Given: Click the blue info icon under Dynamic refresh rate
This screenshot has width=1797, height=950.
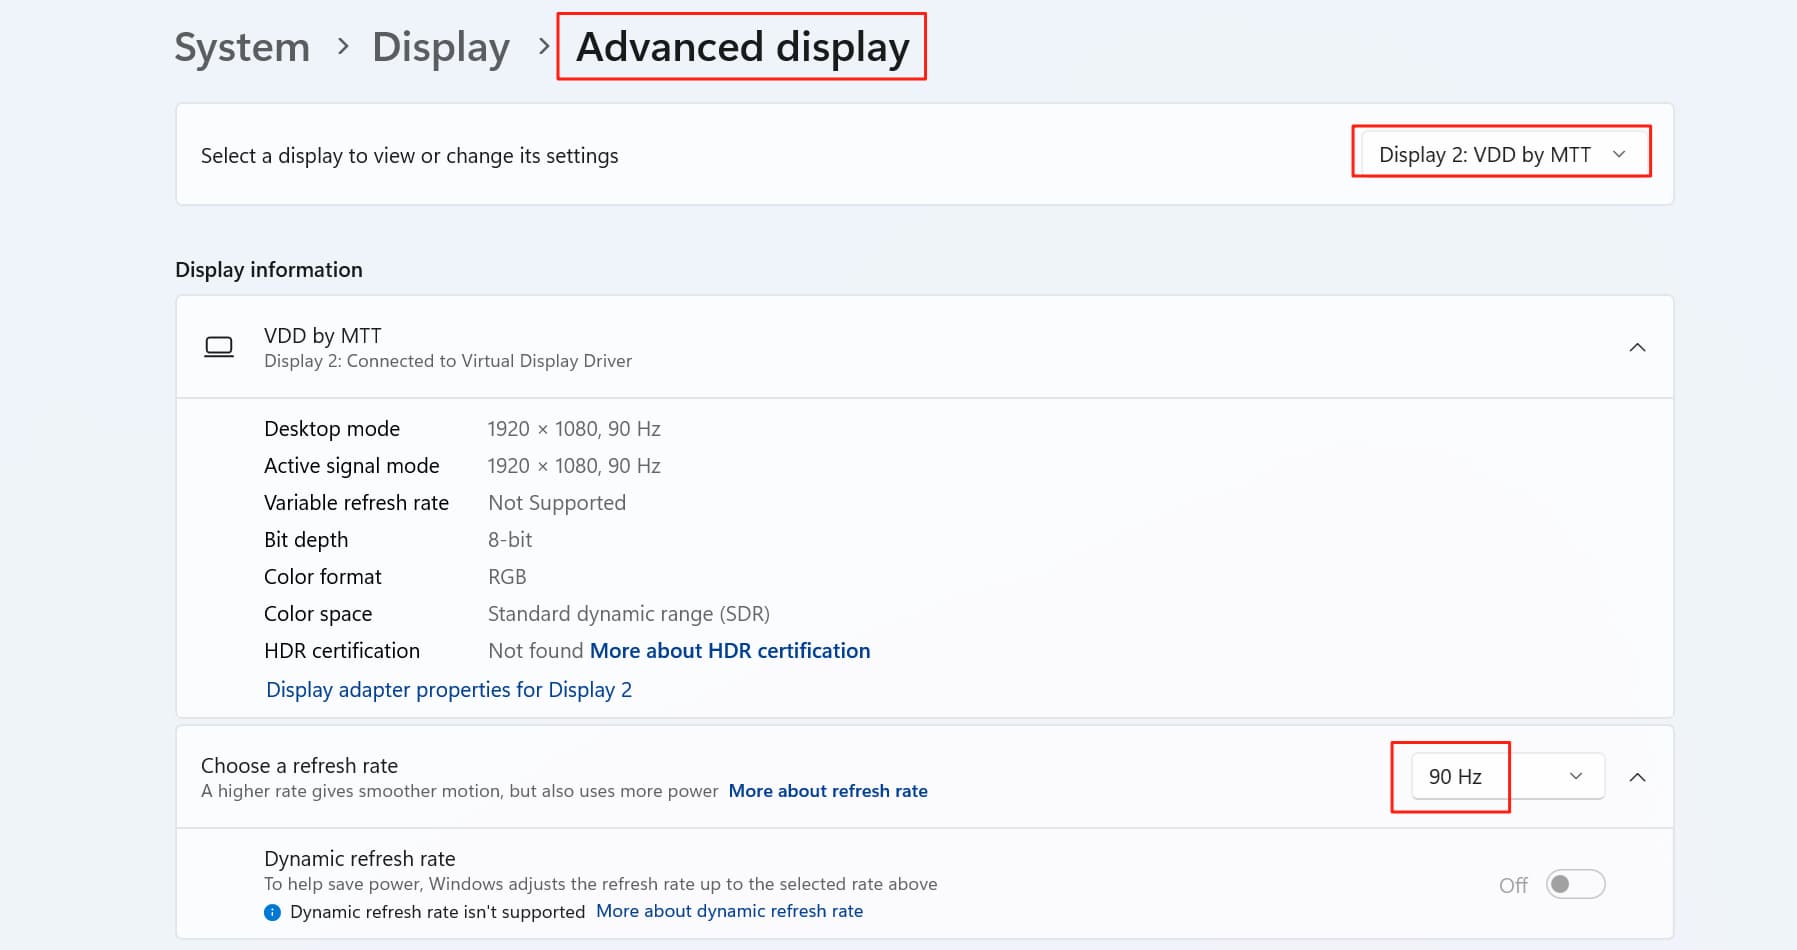Looking at the screenshot, I should [272, 912].
